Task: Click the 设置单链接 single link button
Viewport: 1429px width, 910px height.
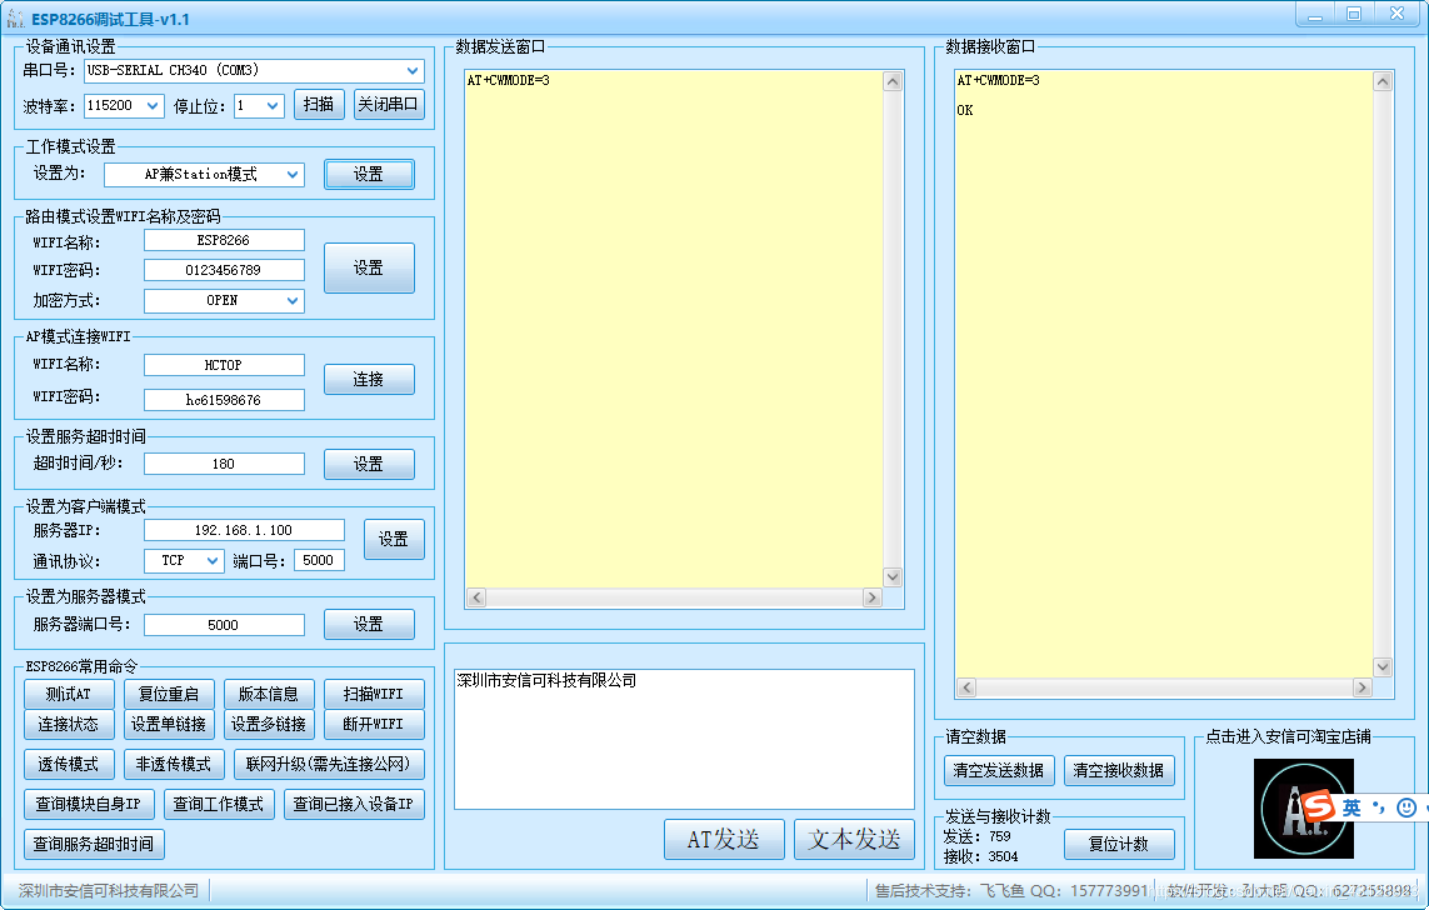Action: click(169, 724)
